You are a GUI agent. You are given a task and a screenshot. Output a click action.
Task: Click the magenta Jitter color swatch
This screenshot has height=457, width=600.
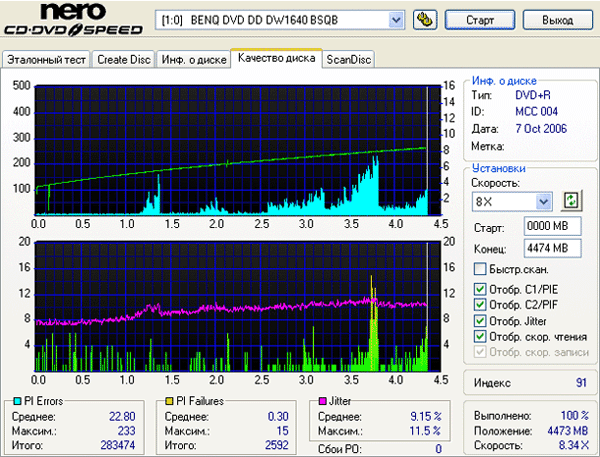322,401
